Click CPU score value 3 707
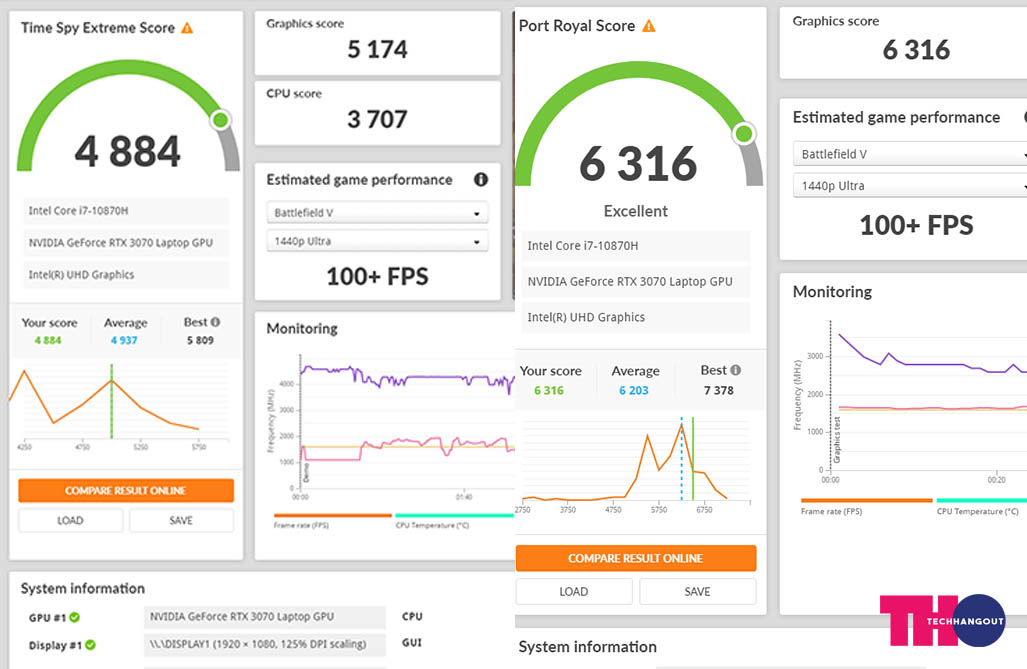The image size is (1027, 669). tap(377, 119)
